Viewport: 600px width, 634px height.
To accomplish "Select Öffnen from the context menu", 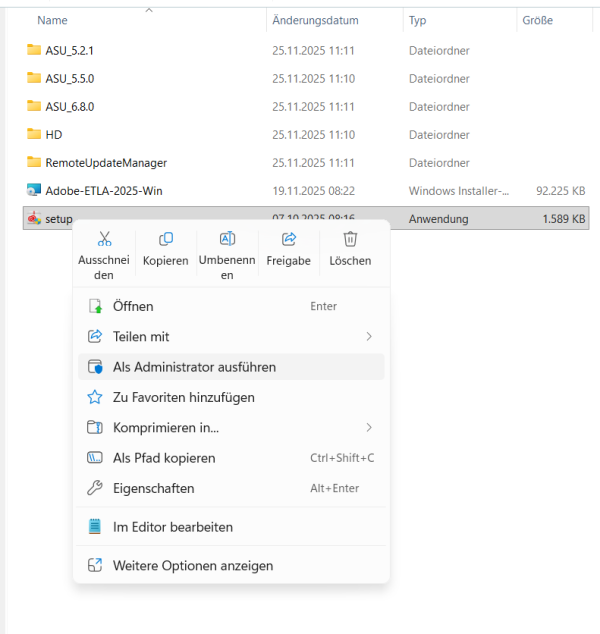I will 133,306.
